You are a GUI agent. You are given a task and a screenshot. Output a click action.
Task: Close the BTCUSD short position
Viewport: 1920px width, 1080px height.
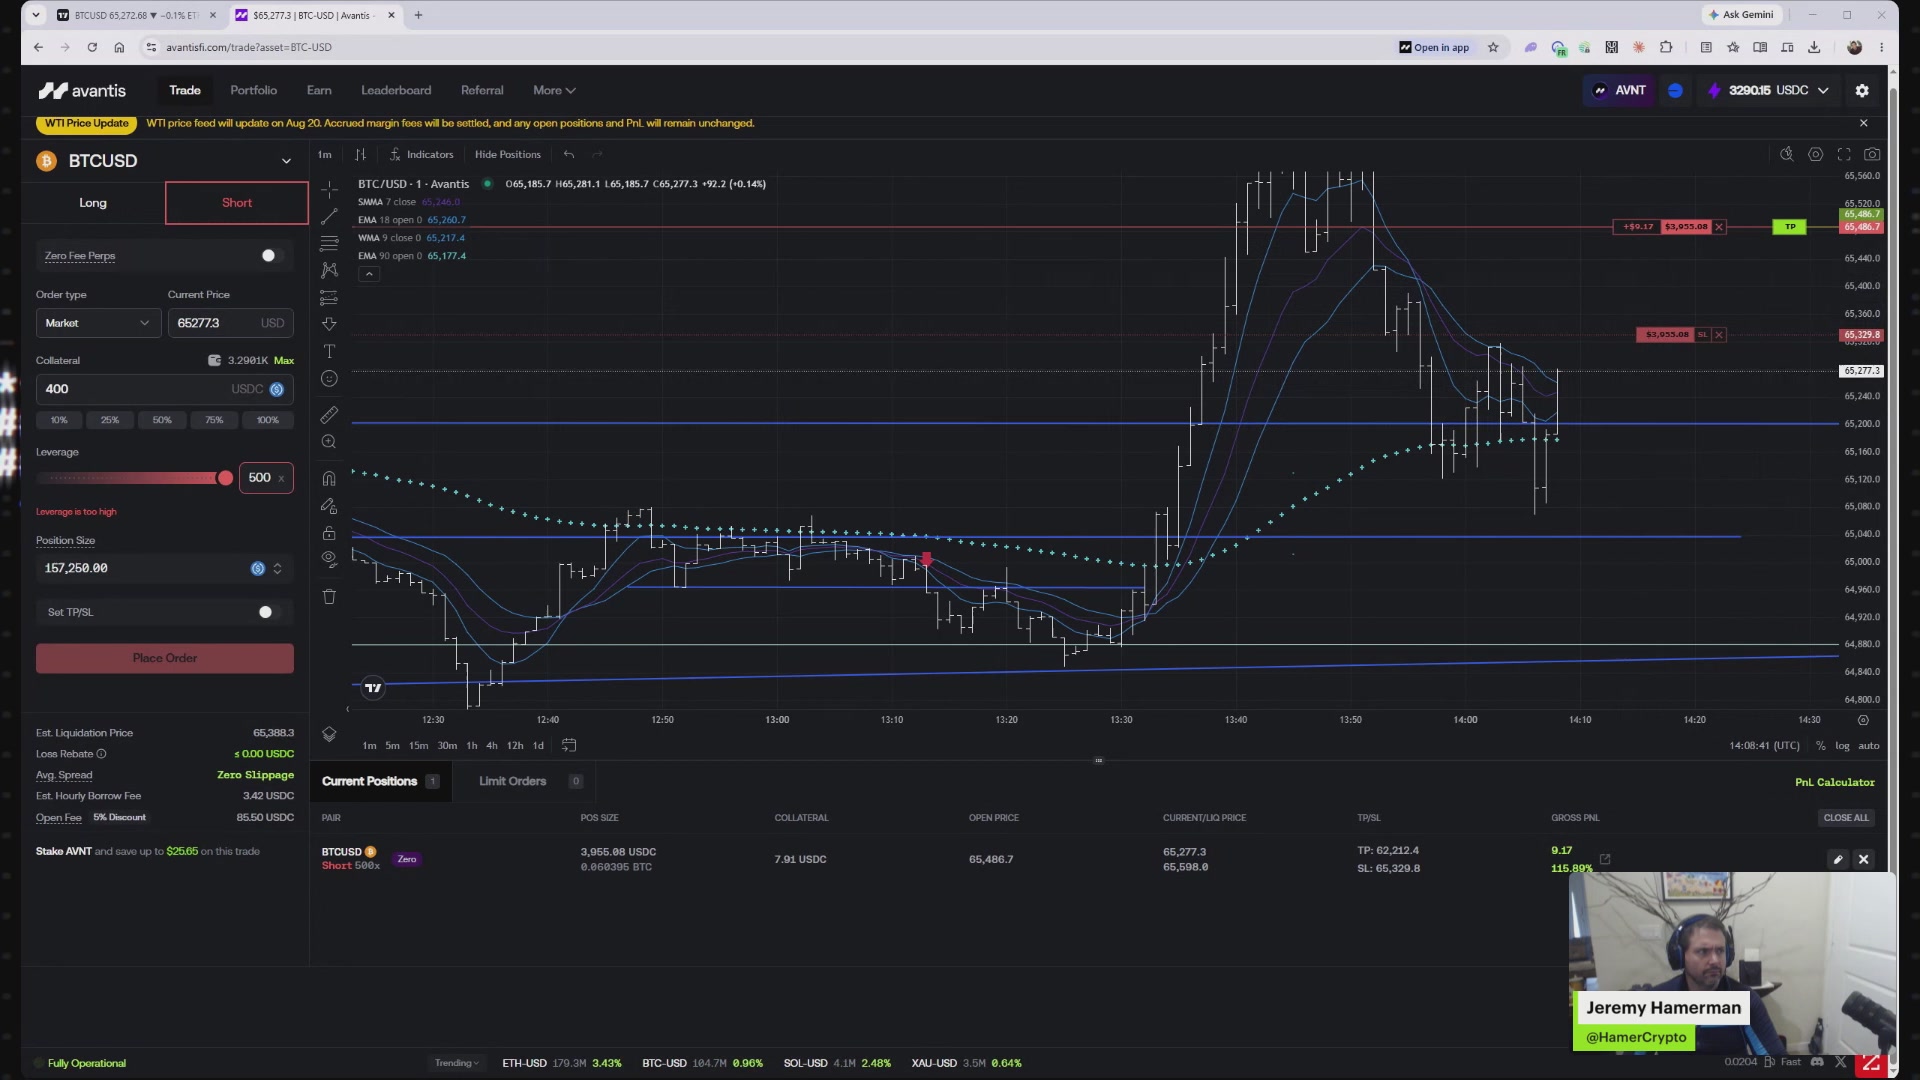[1864, 859]
